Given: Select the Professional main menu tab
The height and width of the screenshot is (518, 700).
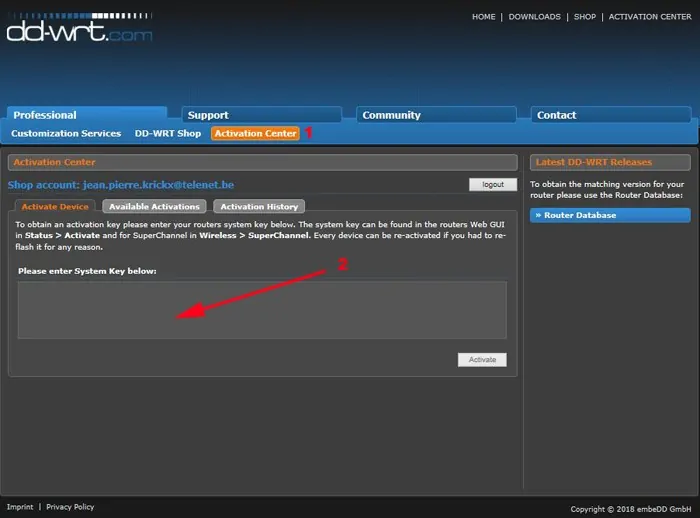Looking at the screenshot, I should pyautogui.click(x=87, y=115).
